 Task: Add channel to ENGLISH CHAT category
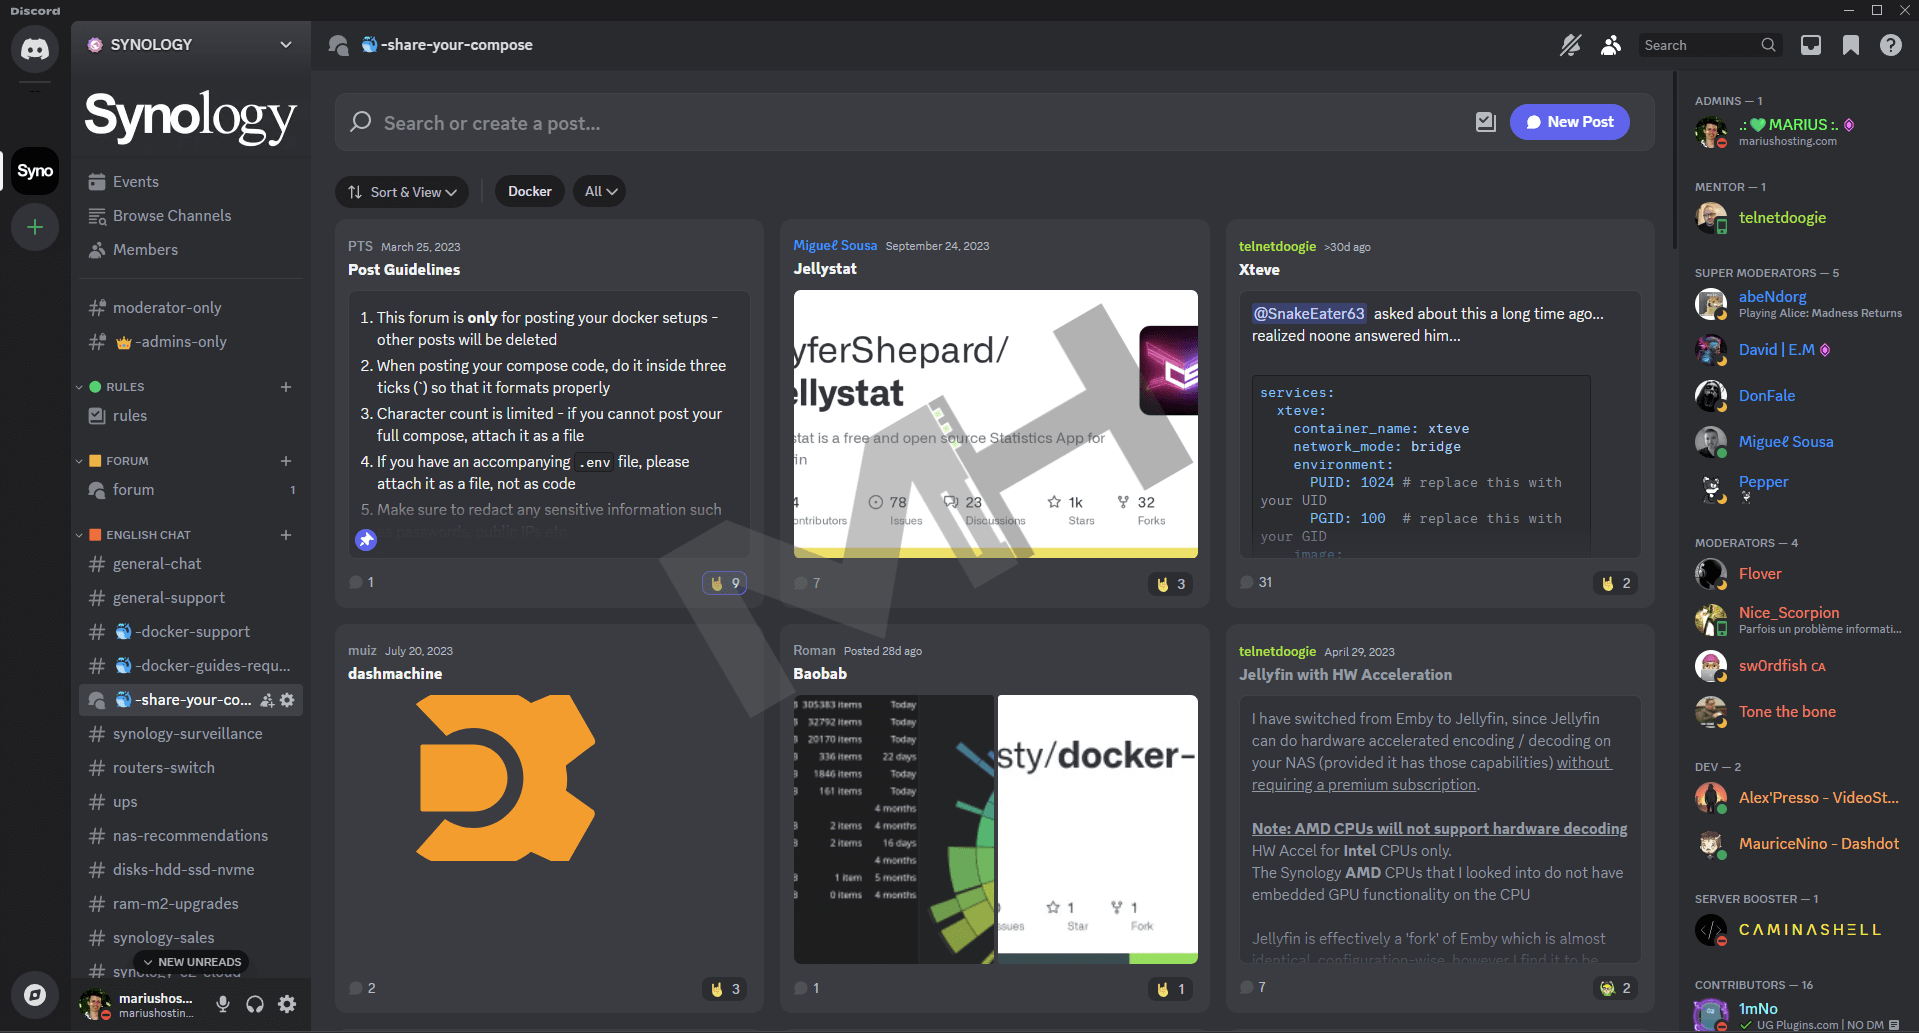(286, 535)
